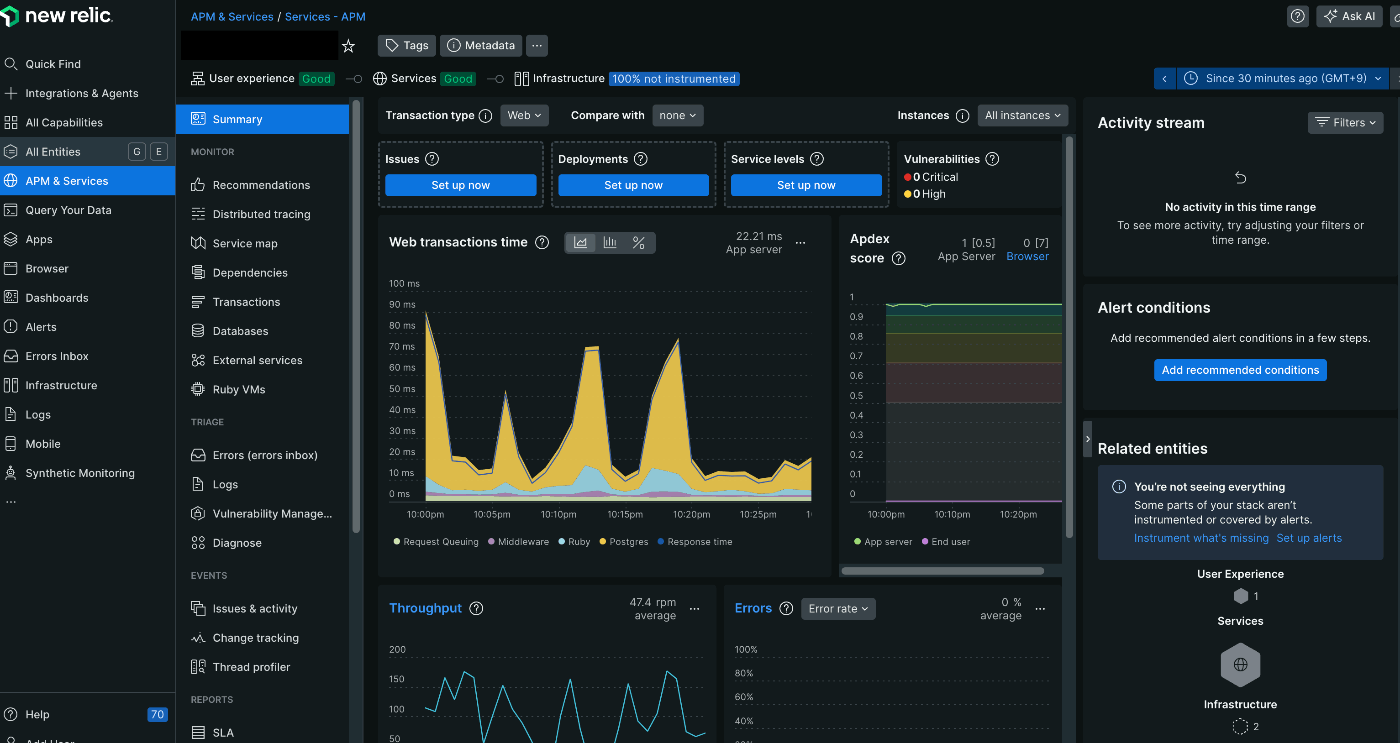Toggle Middleware legend series

(518, 542)
